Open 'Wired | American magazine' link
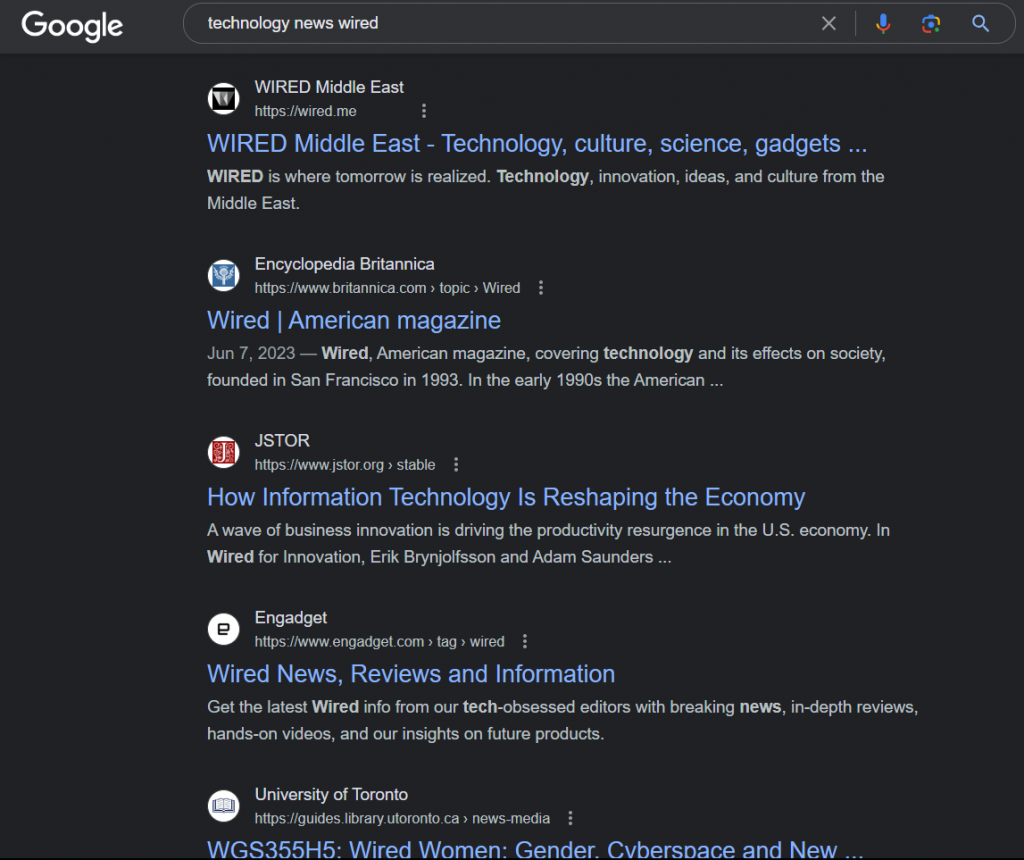The image size is (1024, 860). 354,321
